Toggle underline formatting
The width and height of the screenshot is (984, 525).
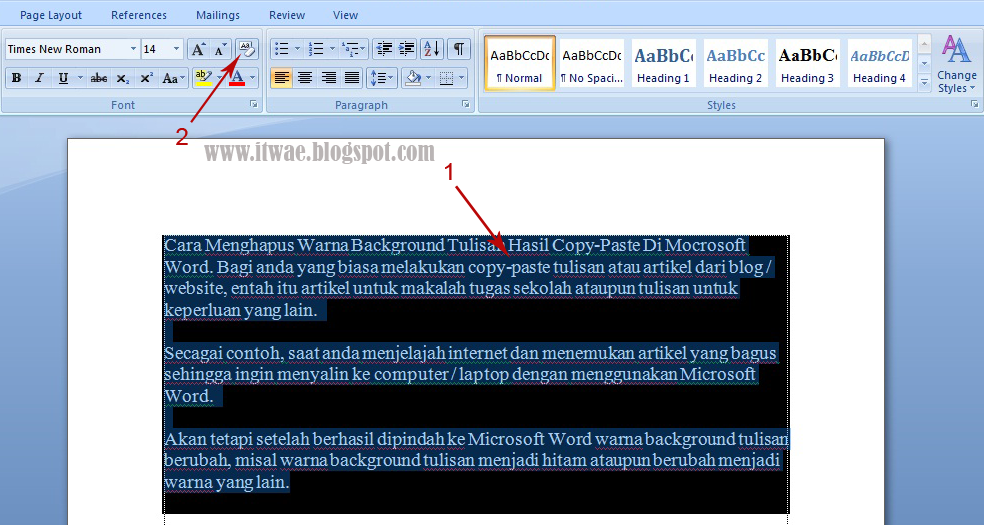(63, 78)
